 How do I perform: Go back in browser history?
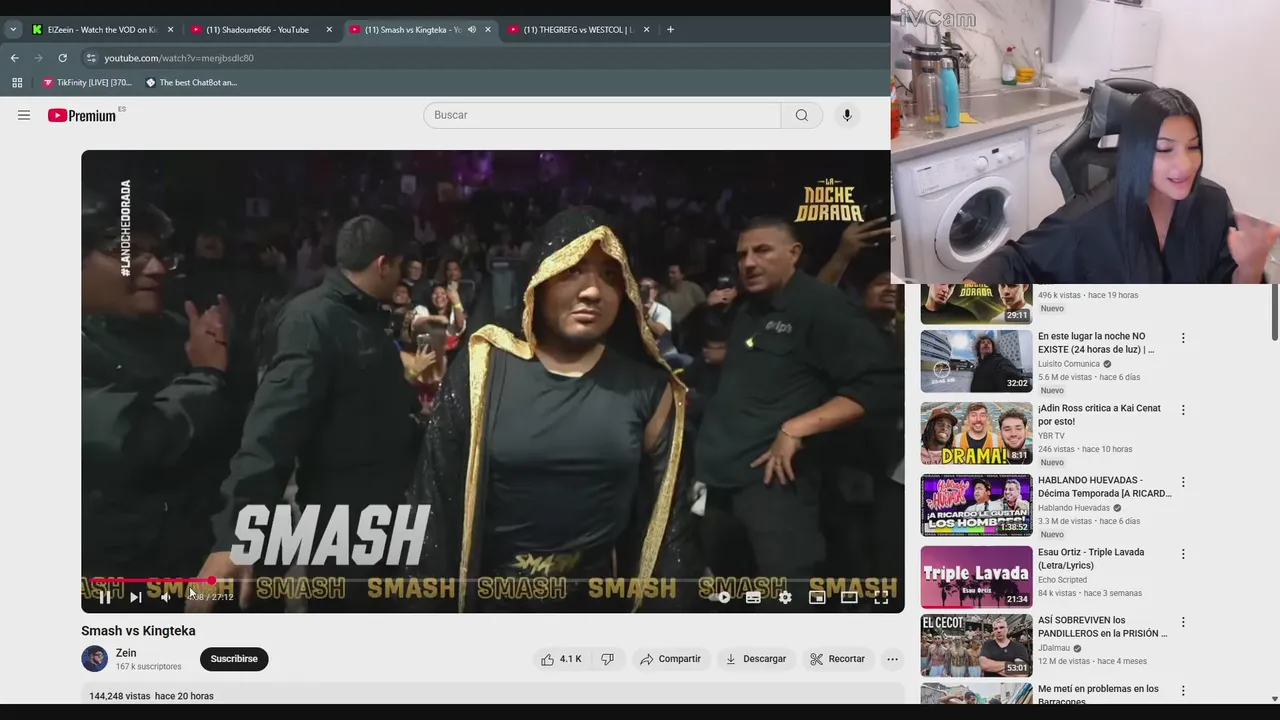(x=15, y=58)
